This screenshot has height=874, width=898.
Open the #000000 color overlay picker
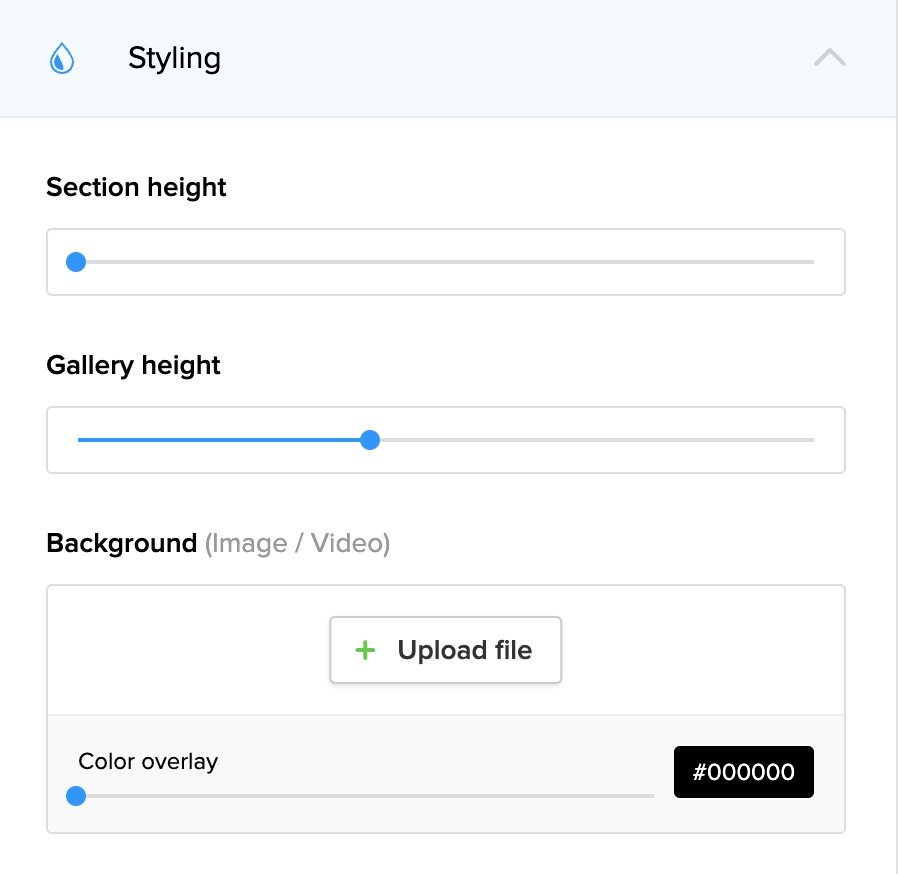tap(743, 772)
